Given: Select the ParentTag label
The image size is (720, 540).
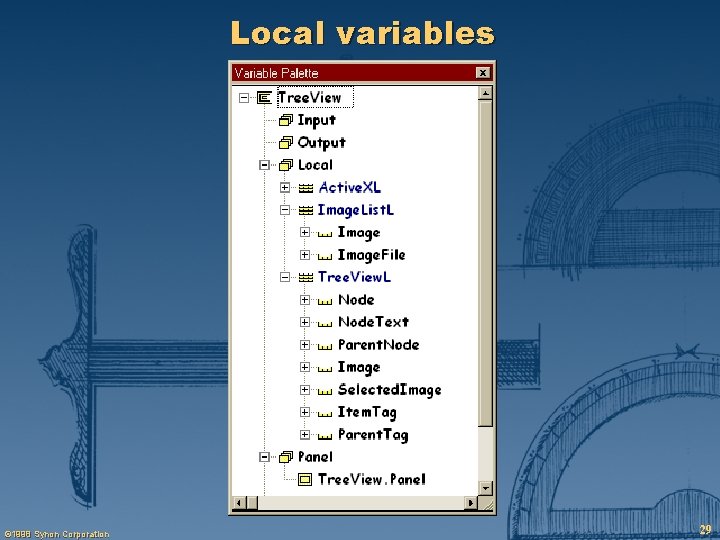Looking at the screenshot, I should coord(373,435).
